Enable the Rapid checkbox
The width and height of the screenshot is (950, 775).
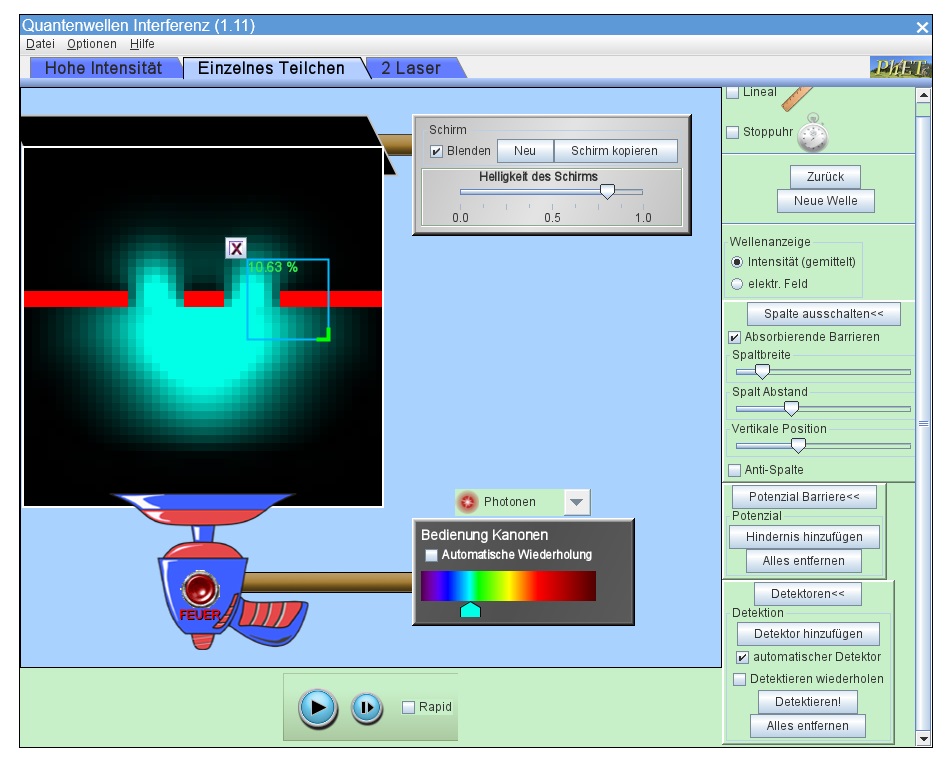coord(408,707)
